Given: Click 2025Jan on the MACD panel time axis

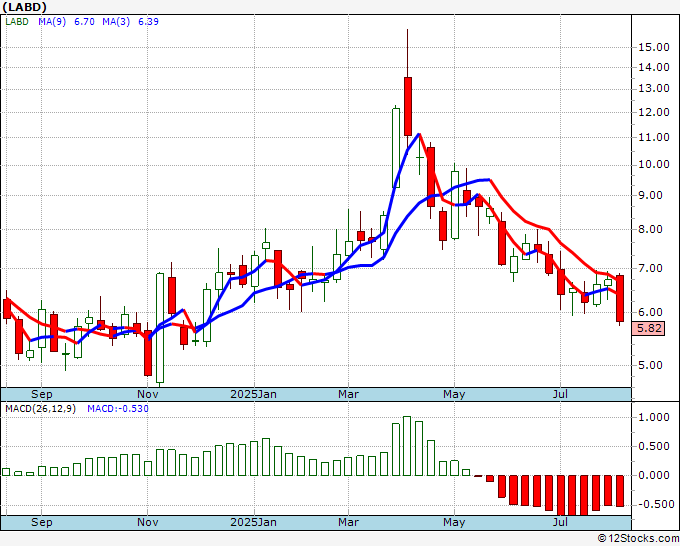Looking at the screenshot, I should [x=253, y=522].
